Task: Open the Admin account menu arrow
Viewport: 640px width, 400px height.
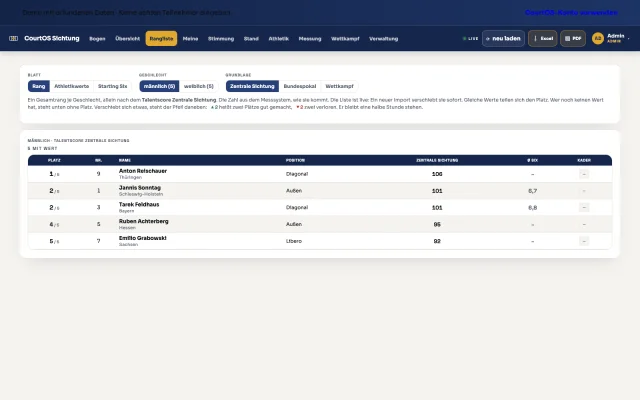Action: click(629, 39)
